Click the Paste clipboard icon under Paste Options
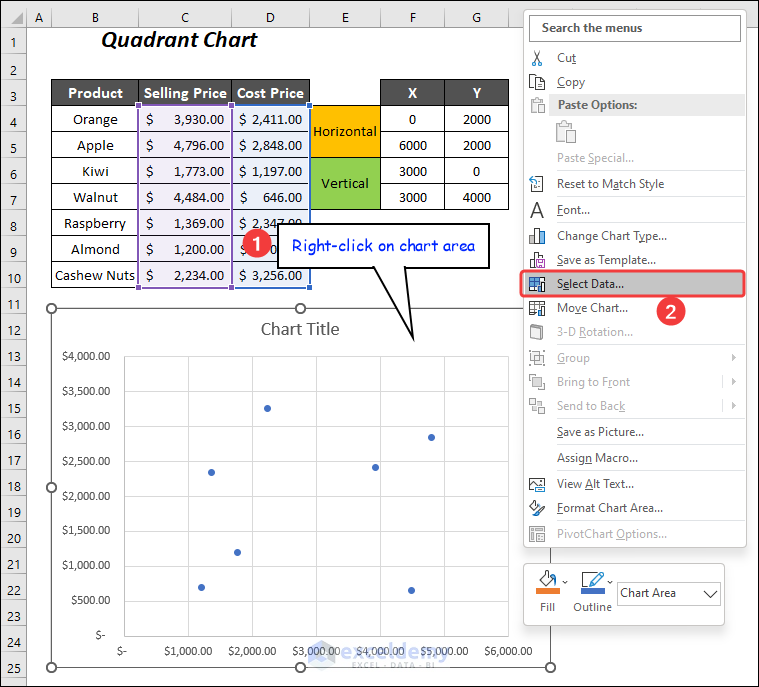The image size is (759, 687). 565,132
